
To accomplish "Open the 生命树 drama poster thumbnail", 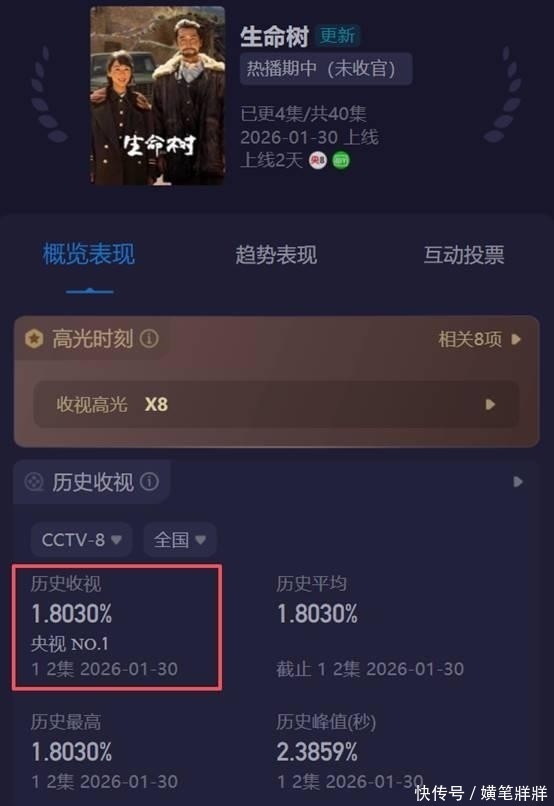I will pos(158,96).
